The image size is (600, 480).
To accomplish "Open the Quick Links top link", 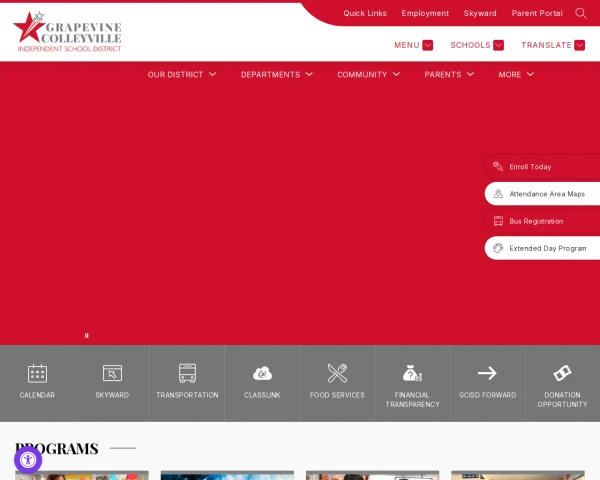I will click(365, 13).
